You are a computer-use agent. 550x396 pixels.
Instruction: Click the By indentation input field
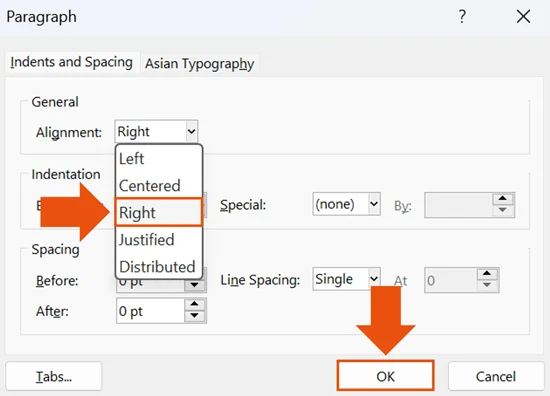tap(458, 205)
